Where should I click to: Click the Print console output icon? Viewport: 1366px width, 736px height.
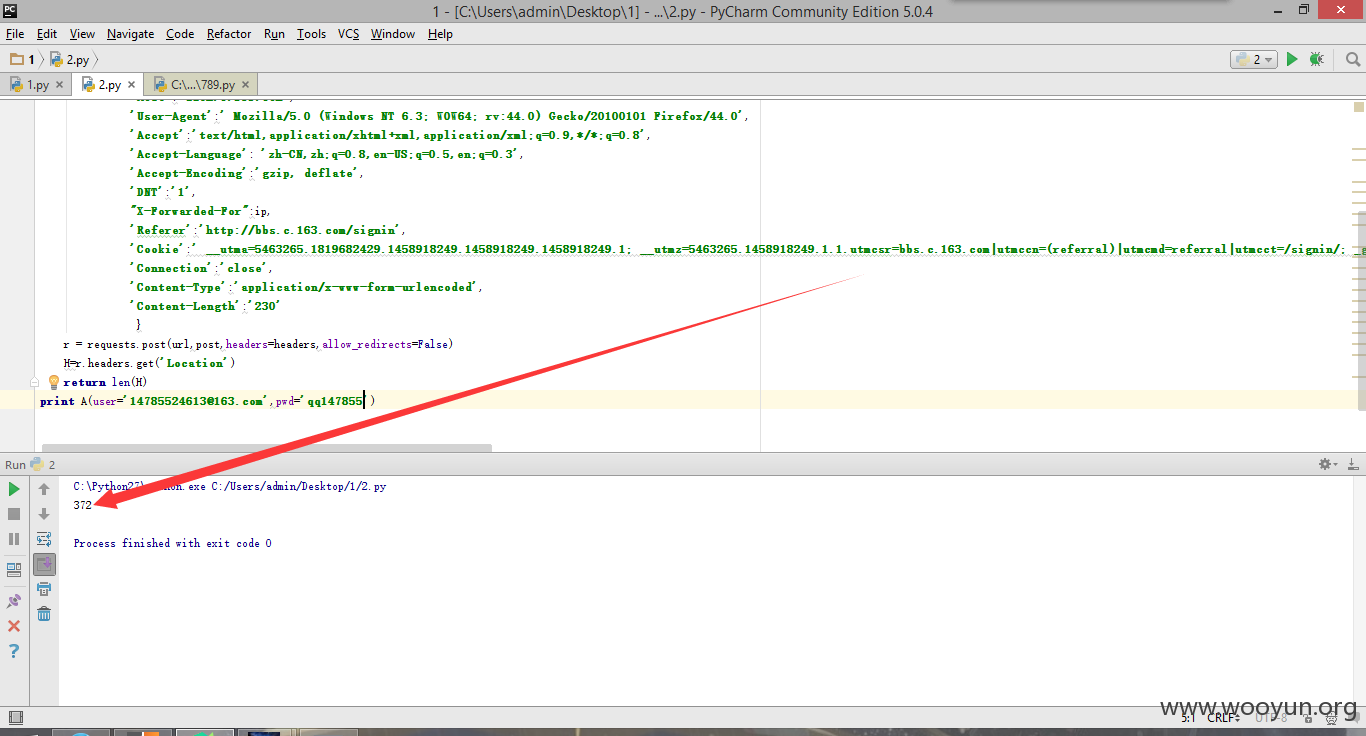click(x=44, y=589)
